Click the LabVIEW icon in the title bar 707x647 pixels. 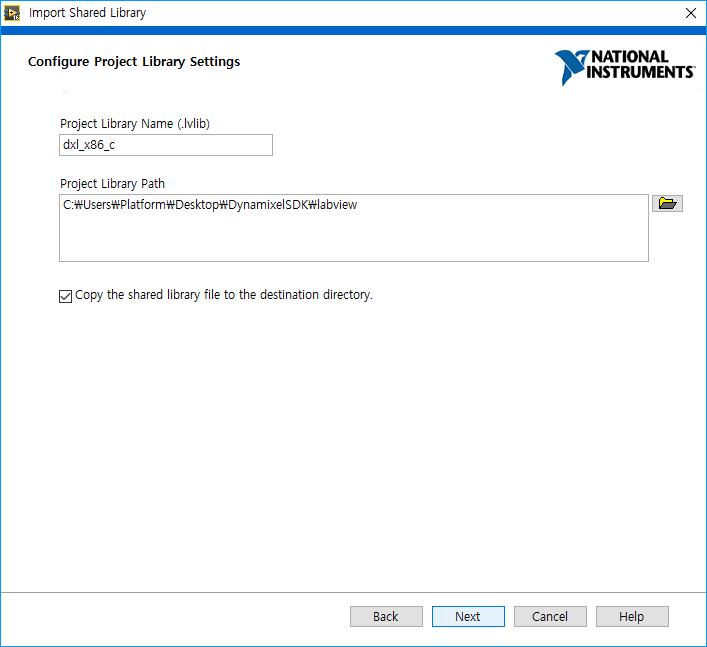coord(13,13)
